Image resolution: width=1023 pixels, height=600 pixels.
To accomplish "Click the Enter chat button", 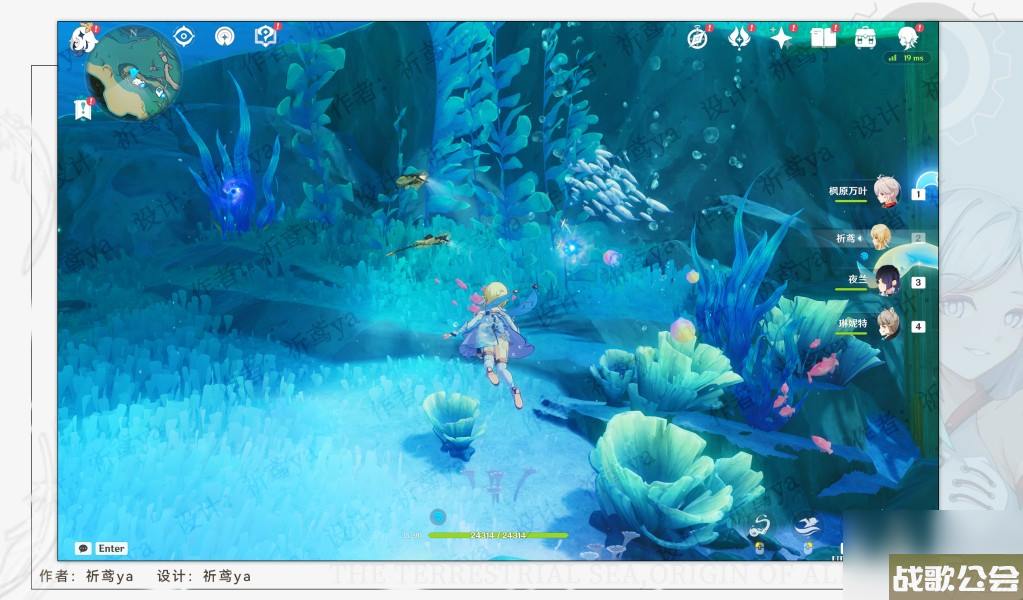I will click(102, 548).
